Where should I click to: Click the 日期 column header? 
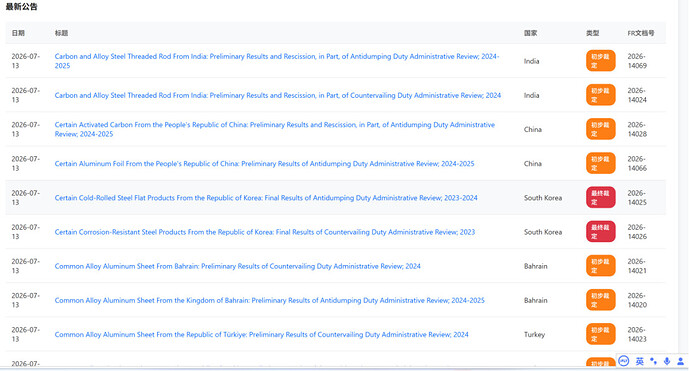click(18, 33)
